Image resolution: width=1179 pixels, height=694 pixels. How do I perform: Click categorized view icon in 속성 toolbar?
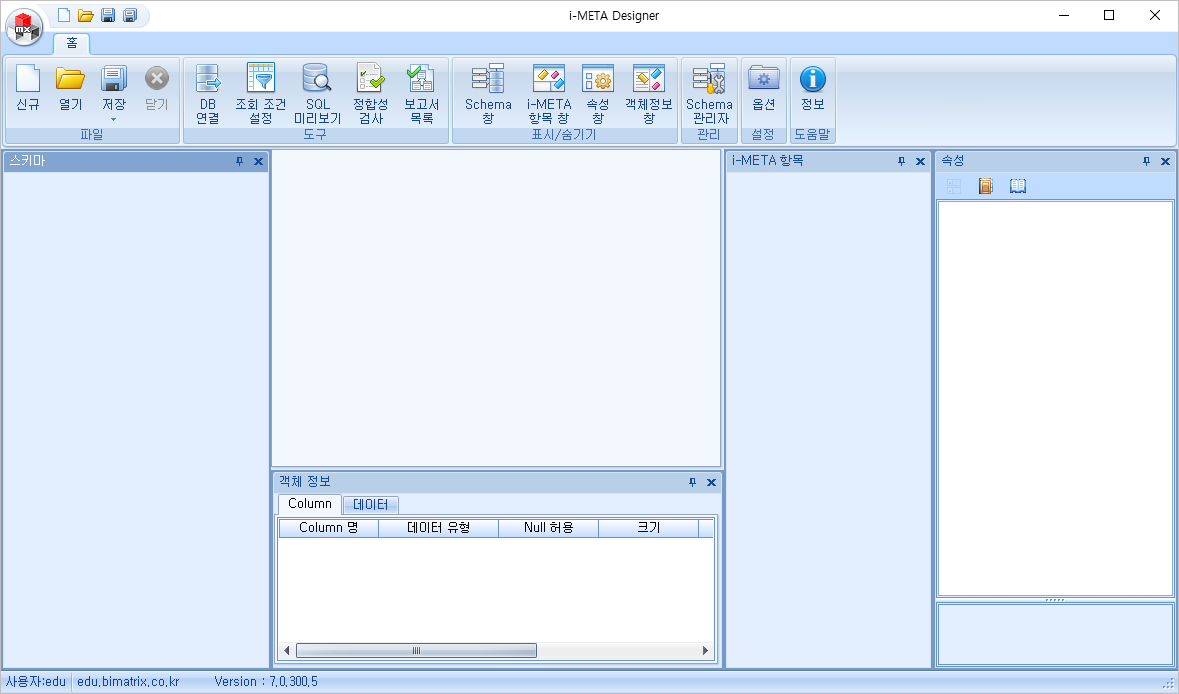tap(954, 186)
